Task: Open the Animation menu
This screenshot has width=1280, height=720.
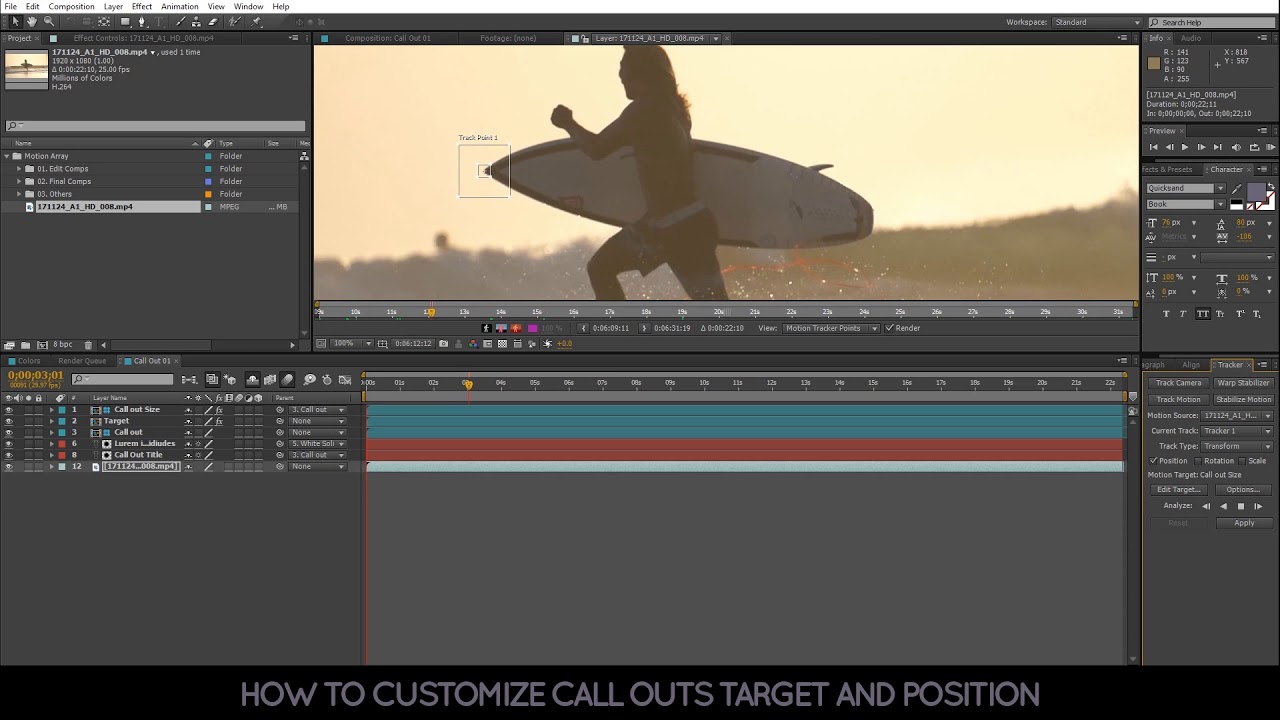Action: point(179,7)
